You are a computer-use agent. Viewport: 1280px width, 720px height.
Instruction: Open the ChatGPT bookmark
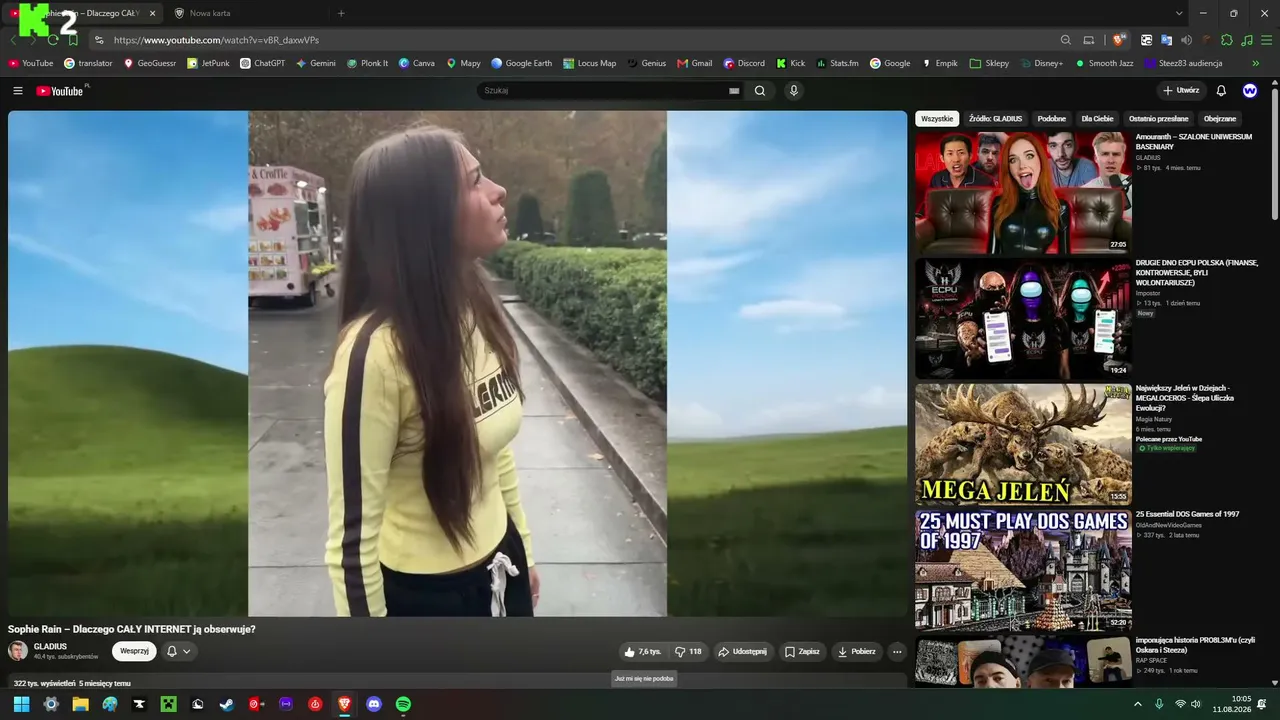(262, 63)
